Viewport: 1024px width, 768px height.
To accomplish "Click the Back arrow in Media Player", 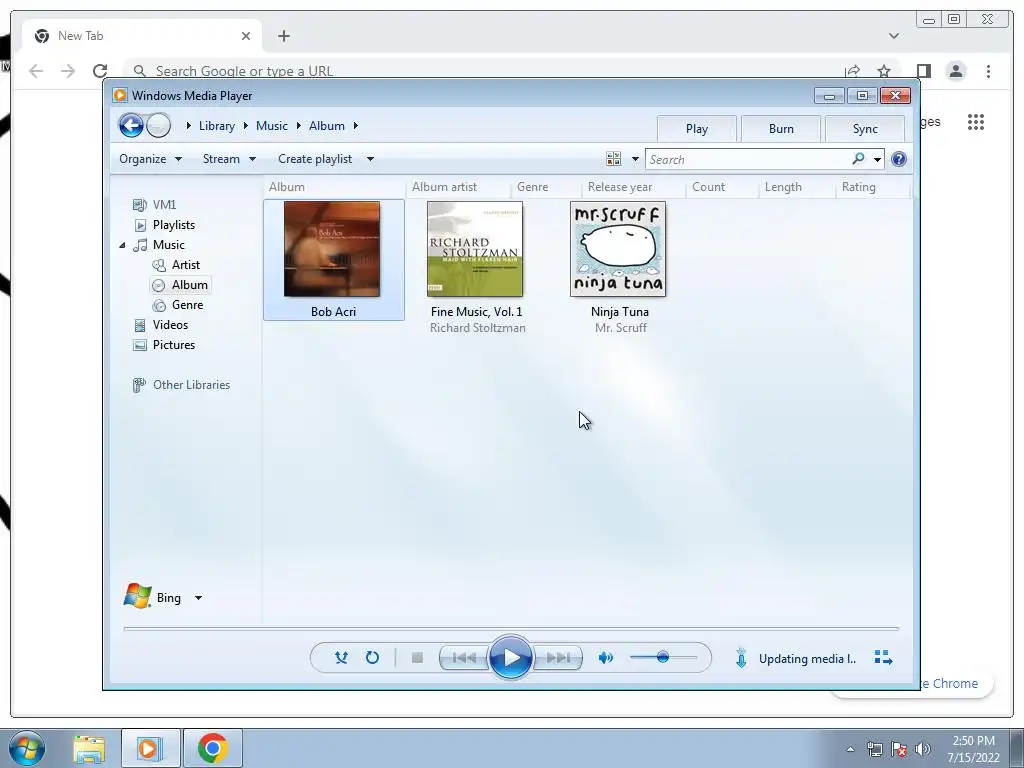I will pos(131,125).
